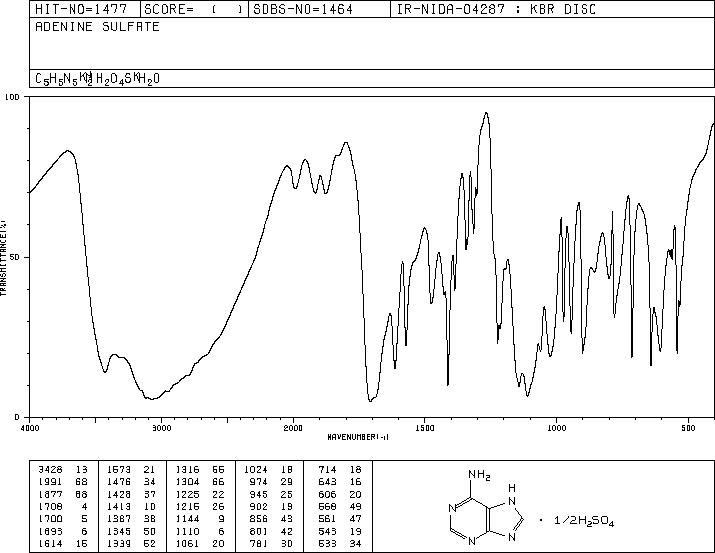This screenshot has height=553, width=715.
Task: Click peak table entry 856
Action: (x=259, y=519)
